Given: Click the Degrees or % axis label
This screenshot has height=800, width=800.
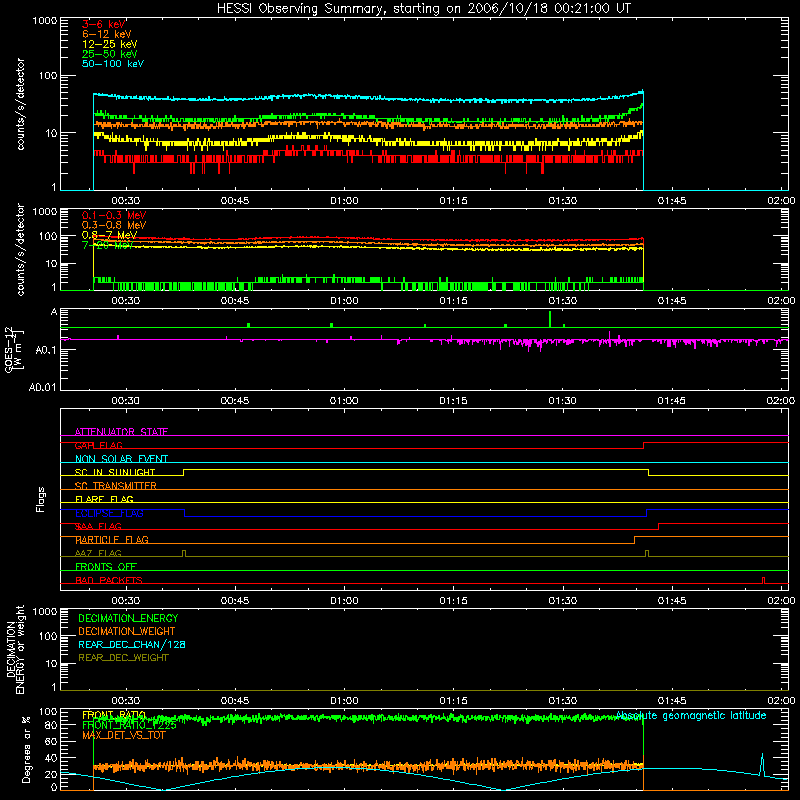Looking at the screenshot, I should [x=26, y=749].
